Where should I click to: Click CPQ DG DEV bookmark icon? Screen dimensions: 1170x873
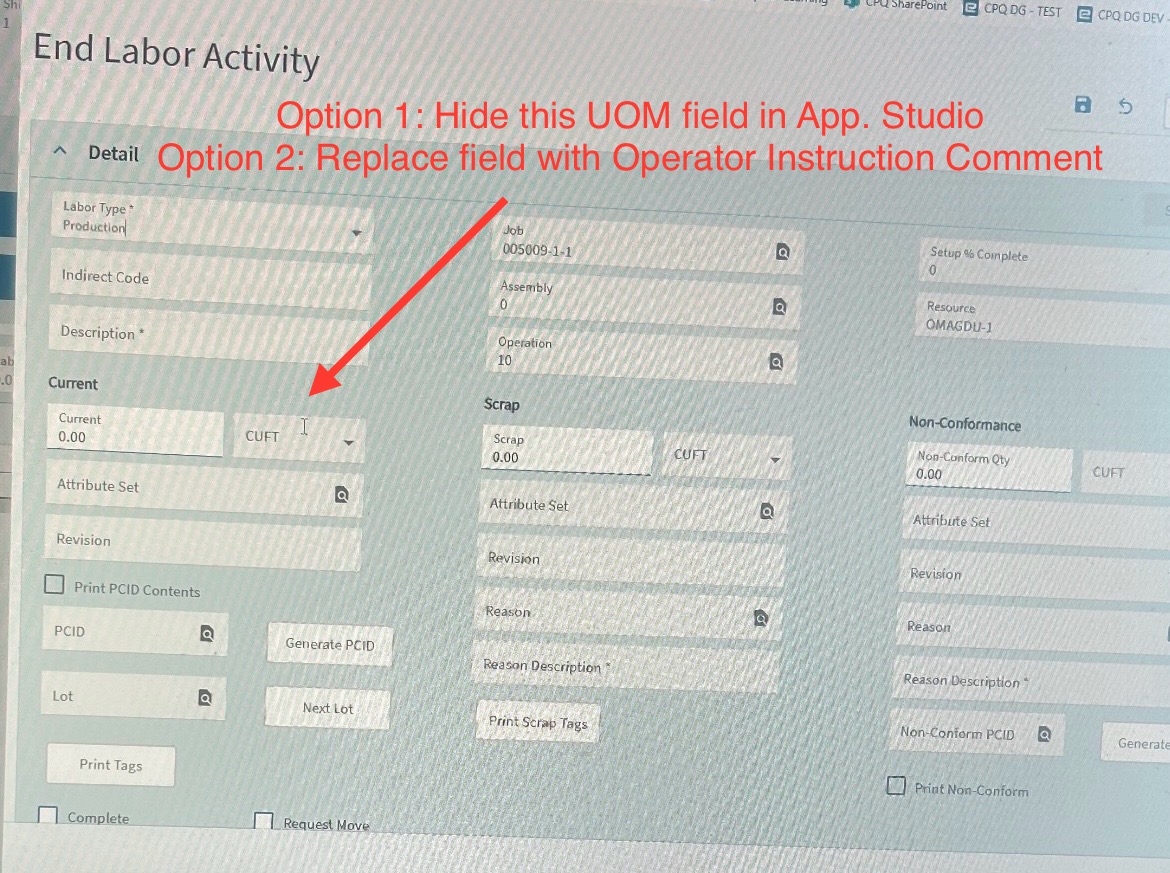tap(1084, 14)
